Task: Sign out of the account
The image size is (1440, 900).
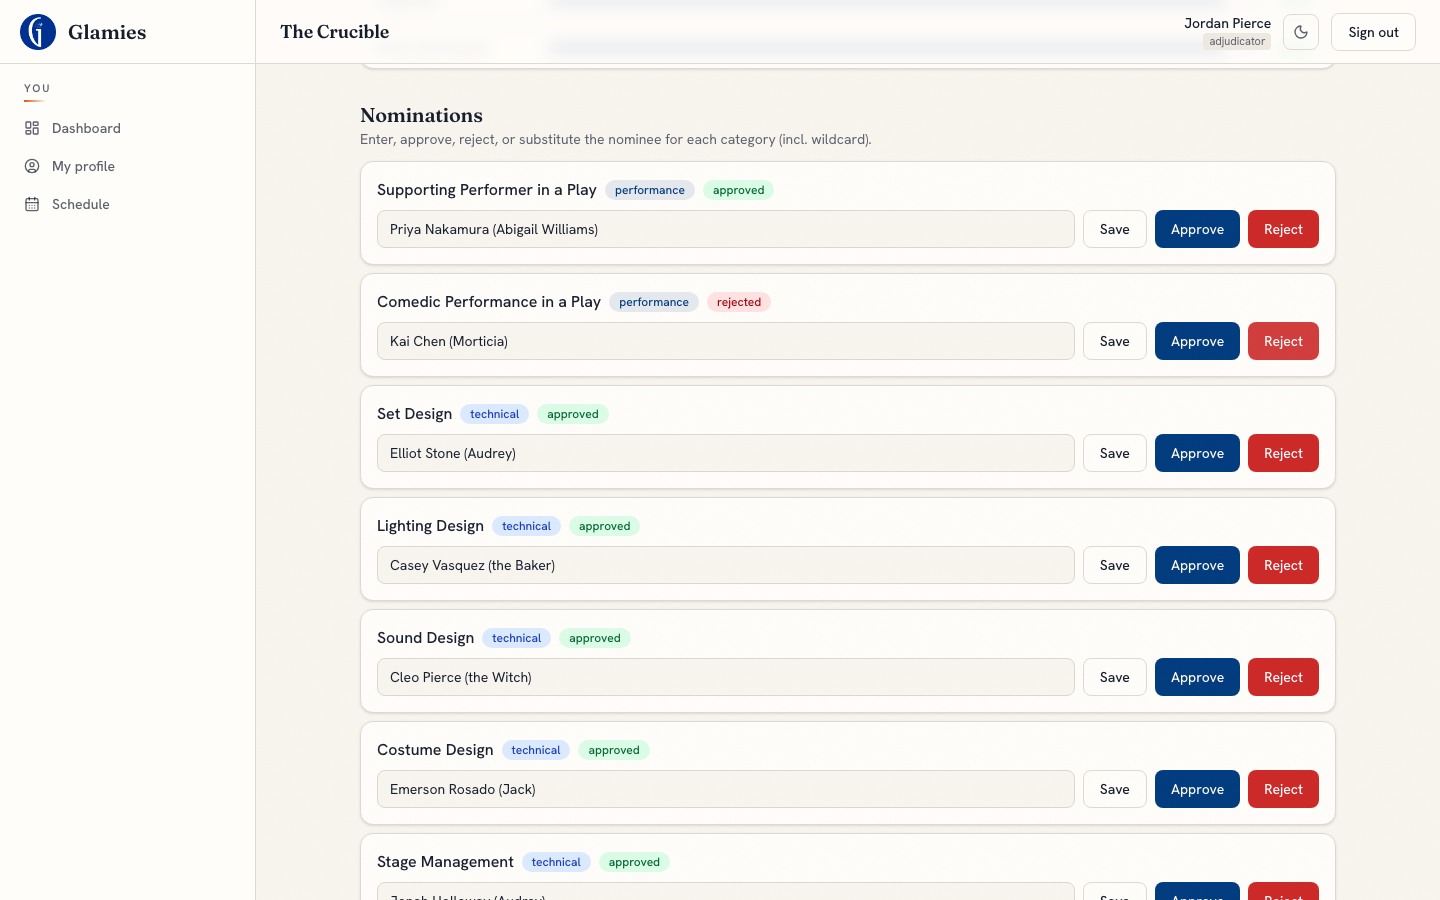Action: [x=1373, y=32]
